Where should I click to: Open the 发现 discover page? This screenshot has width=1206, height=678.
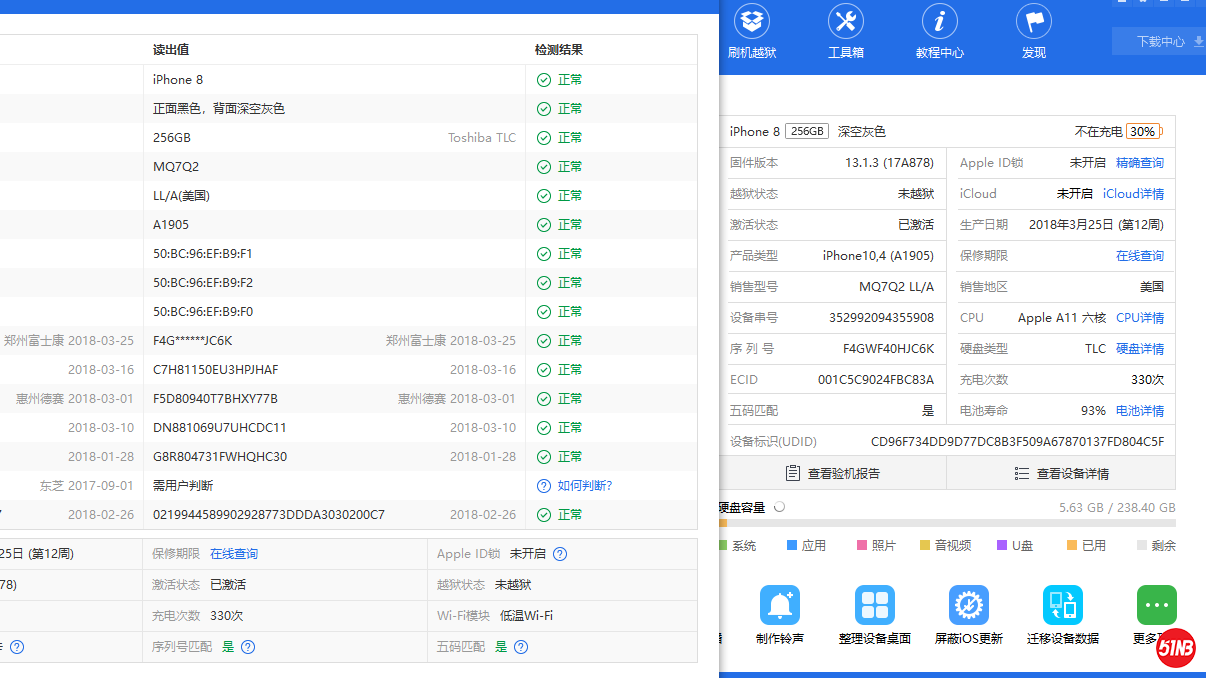(x=1033, y=31)
